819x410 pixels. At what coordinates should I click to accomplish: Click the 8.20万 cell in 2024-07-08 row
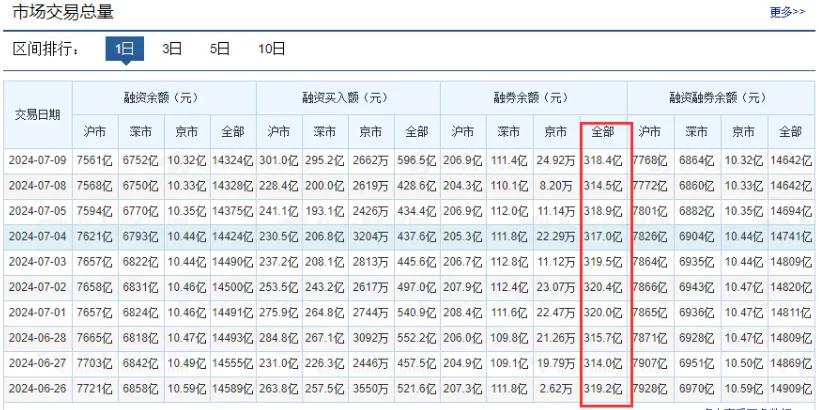[x=556, y=186]
